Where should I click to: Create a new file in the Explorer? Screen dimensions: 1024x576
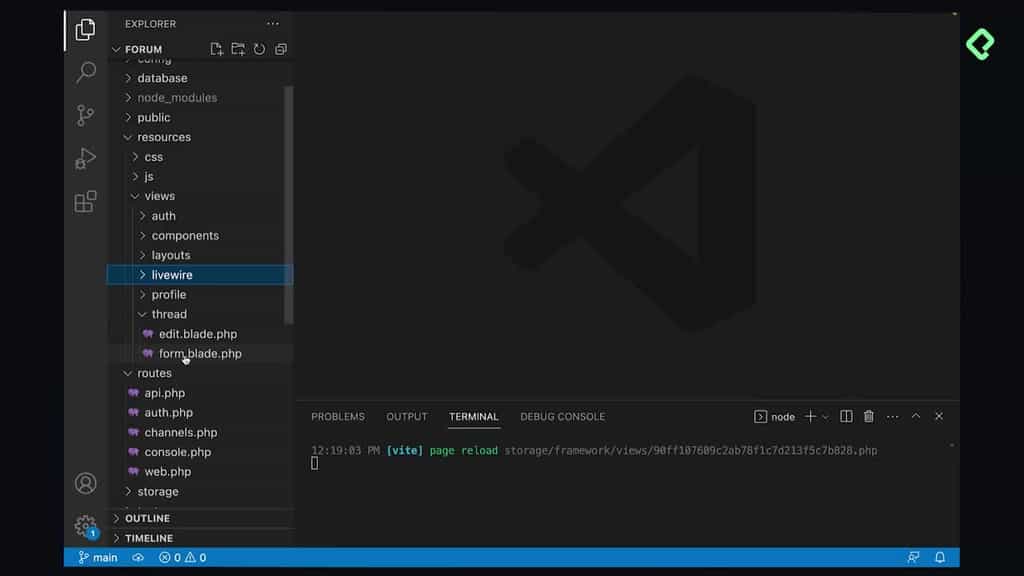click(x=216, y=48)
